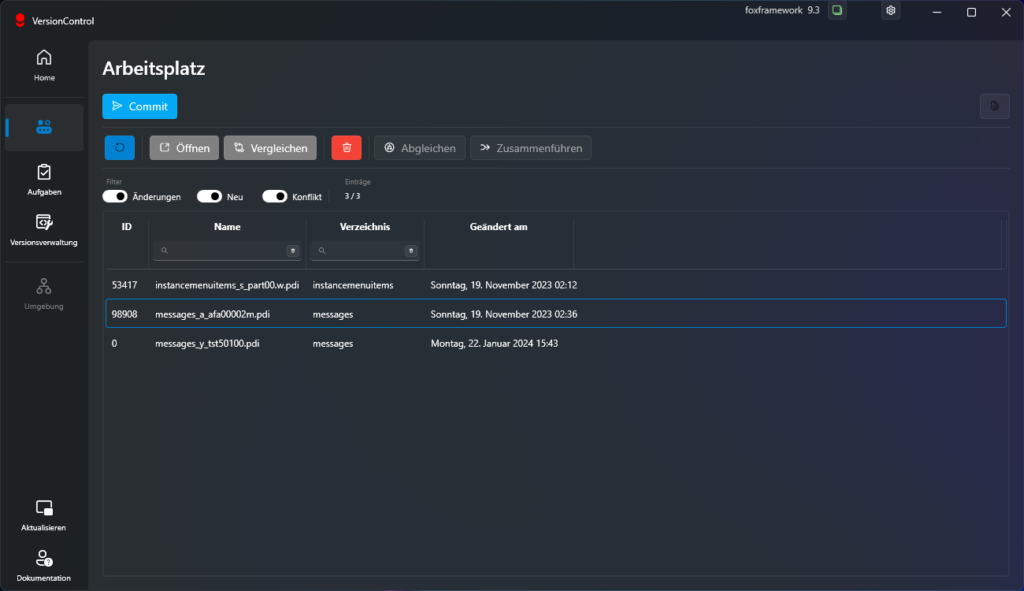Click the red delete trash icon
Screen dimensions: 1024x591
[345, 147]
